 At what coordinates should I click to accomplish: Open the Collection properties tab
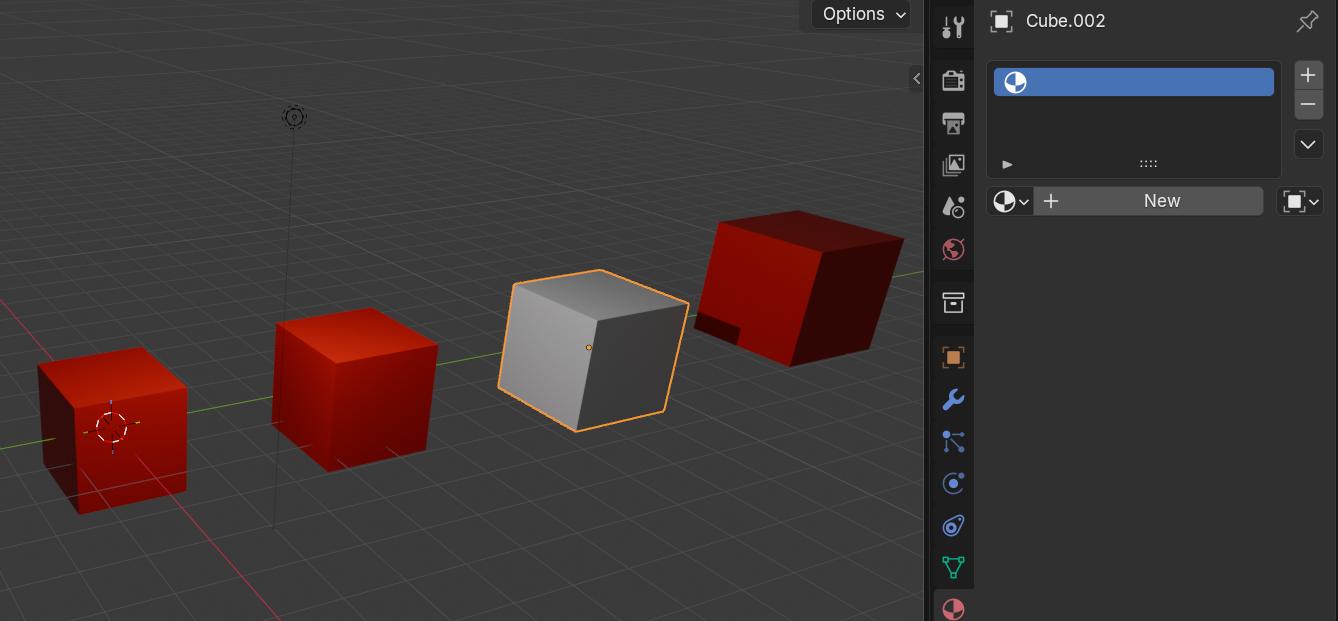953,302
